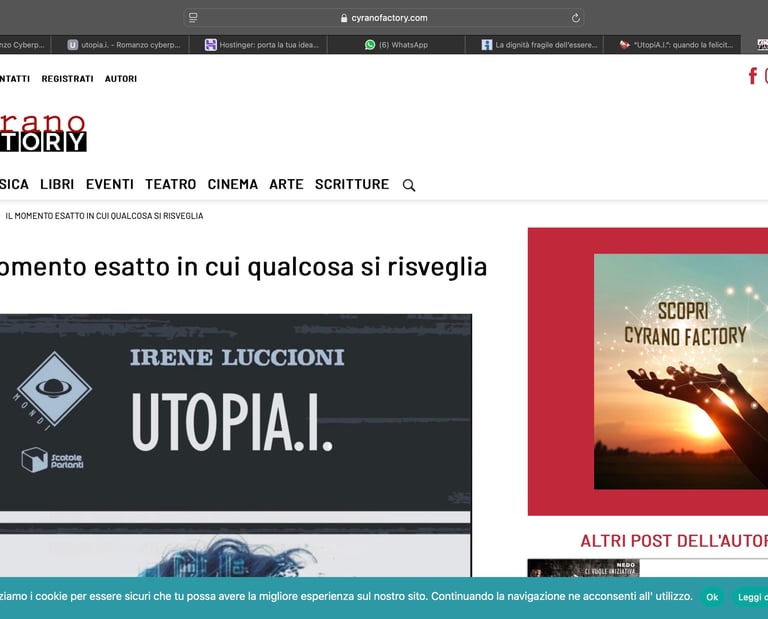
Task: Open the Facebook icon in the header
Action: coord(753,76)
